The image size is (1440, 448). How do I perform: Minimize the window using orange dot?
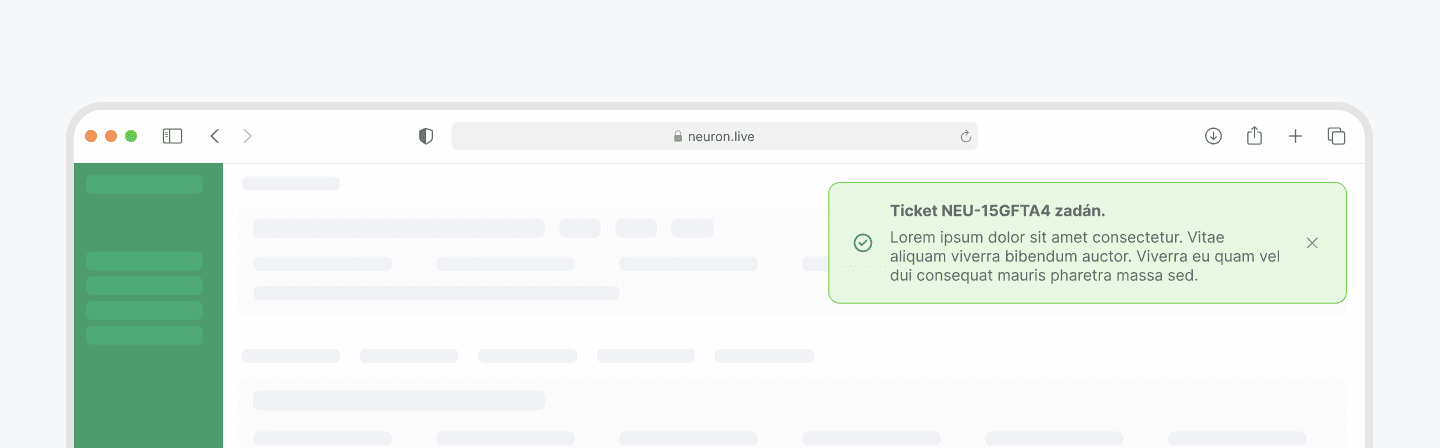(x=111, y=136)
